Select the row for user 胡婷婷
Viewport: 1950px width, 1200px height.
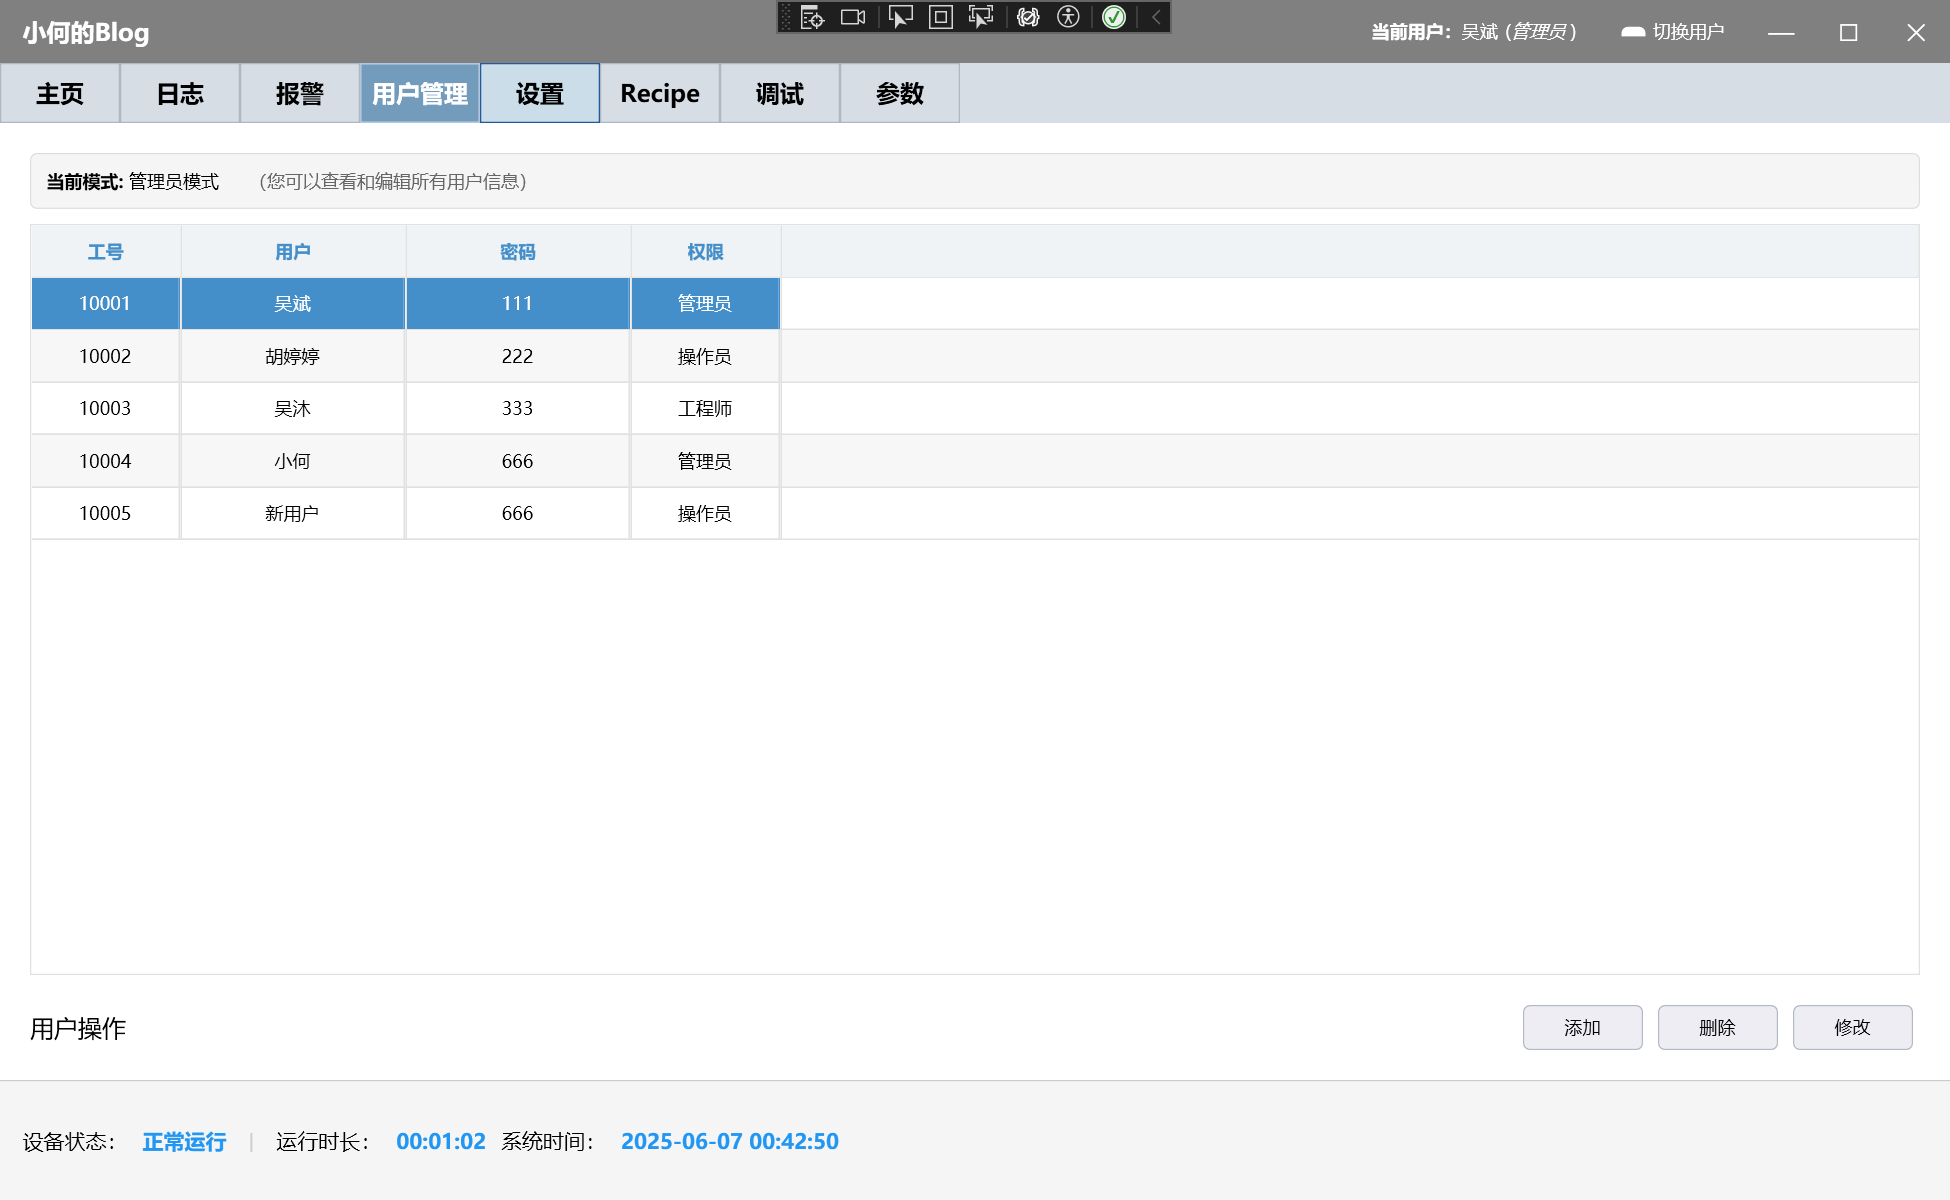[x=292, y=357]
